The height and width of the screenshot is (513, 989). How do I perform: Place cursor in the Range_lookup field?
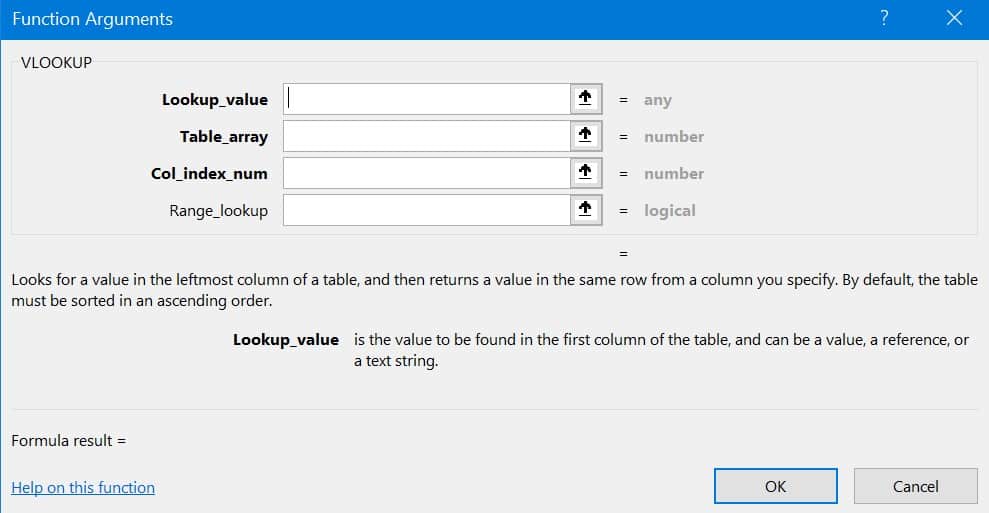427,210
